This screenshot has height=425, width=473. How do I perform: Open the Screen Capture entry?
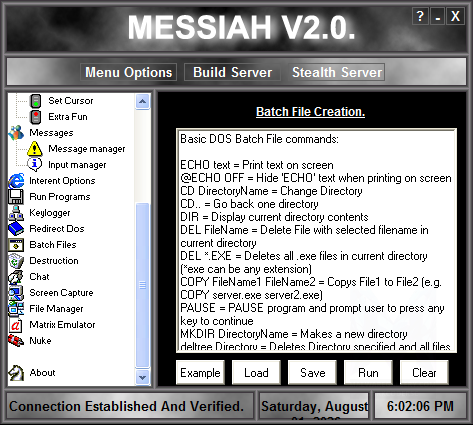pos(61,293)
